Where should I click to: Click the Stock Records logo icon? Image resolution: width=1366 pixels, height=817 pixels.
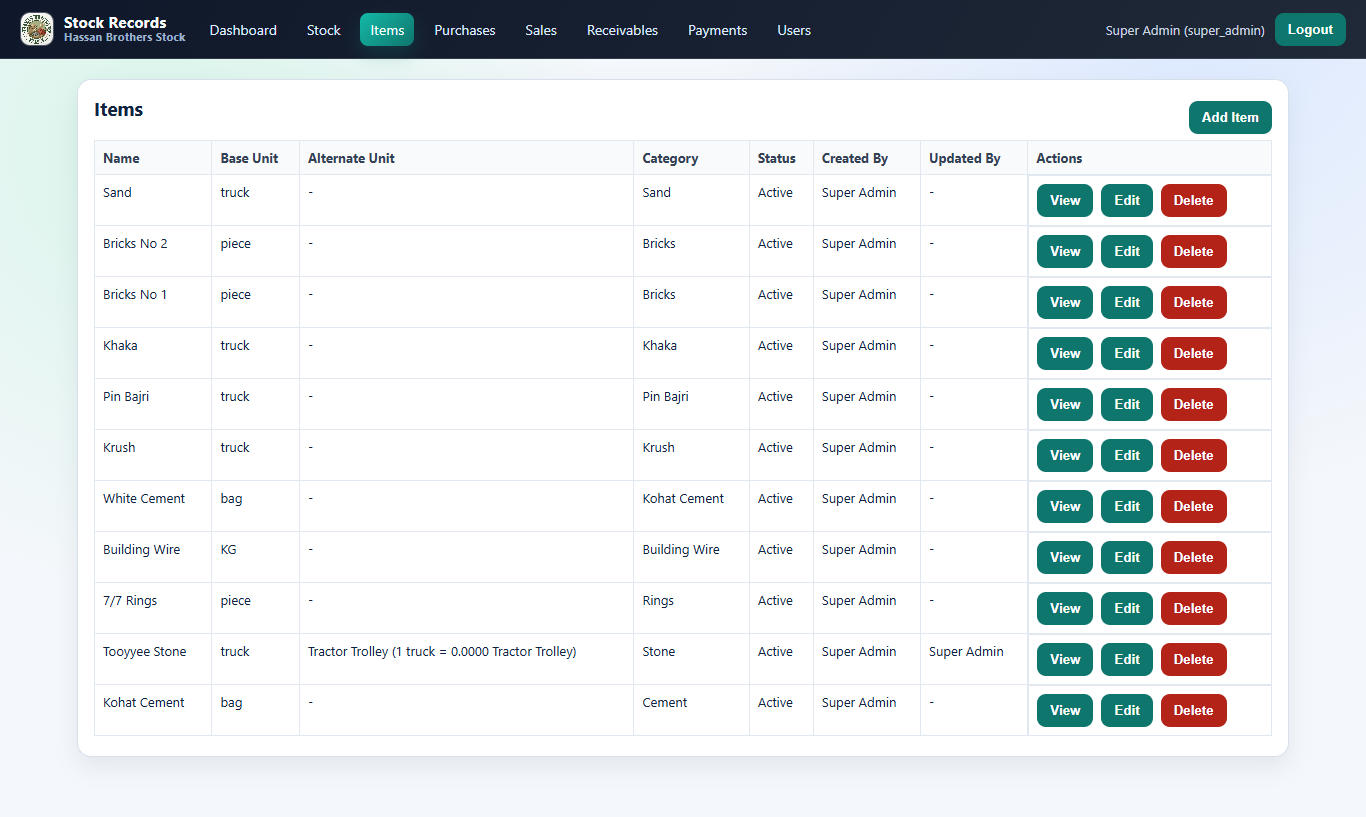pos(37,29)
